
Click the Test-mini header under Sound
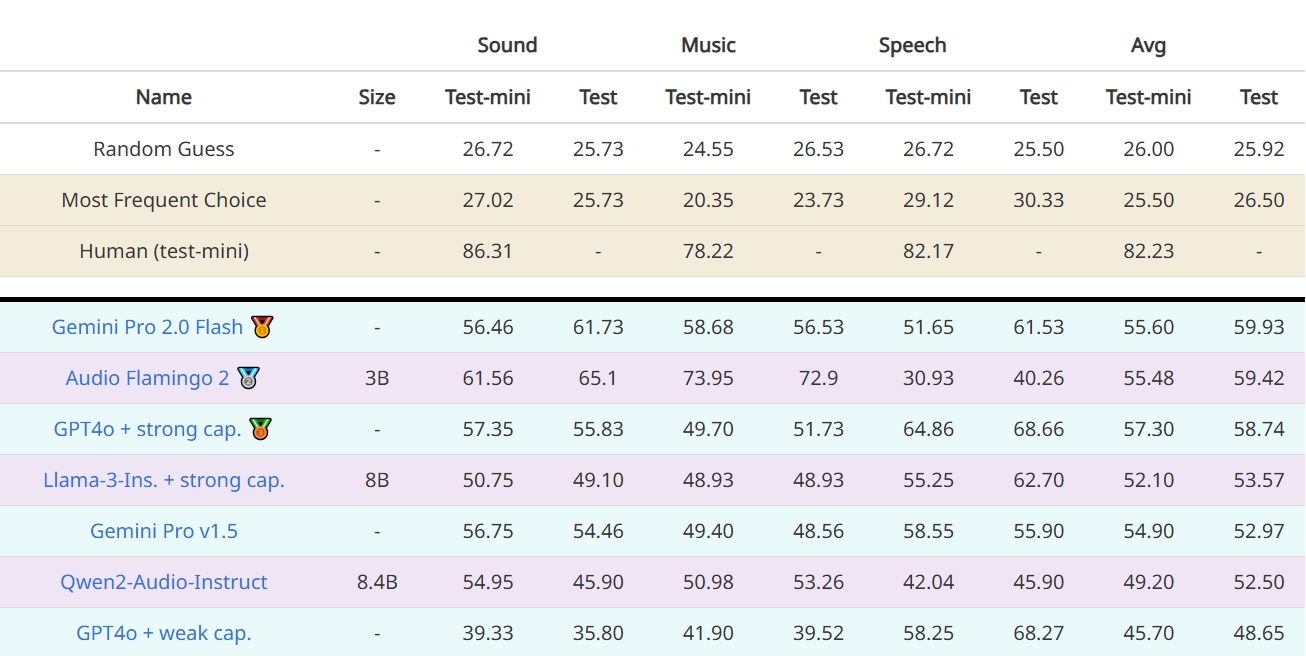pos(488,97)
